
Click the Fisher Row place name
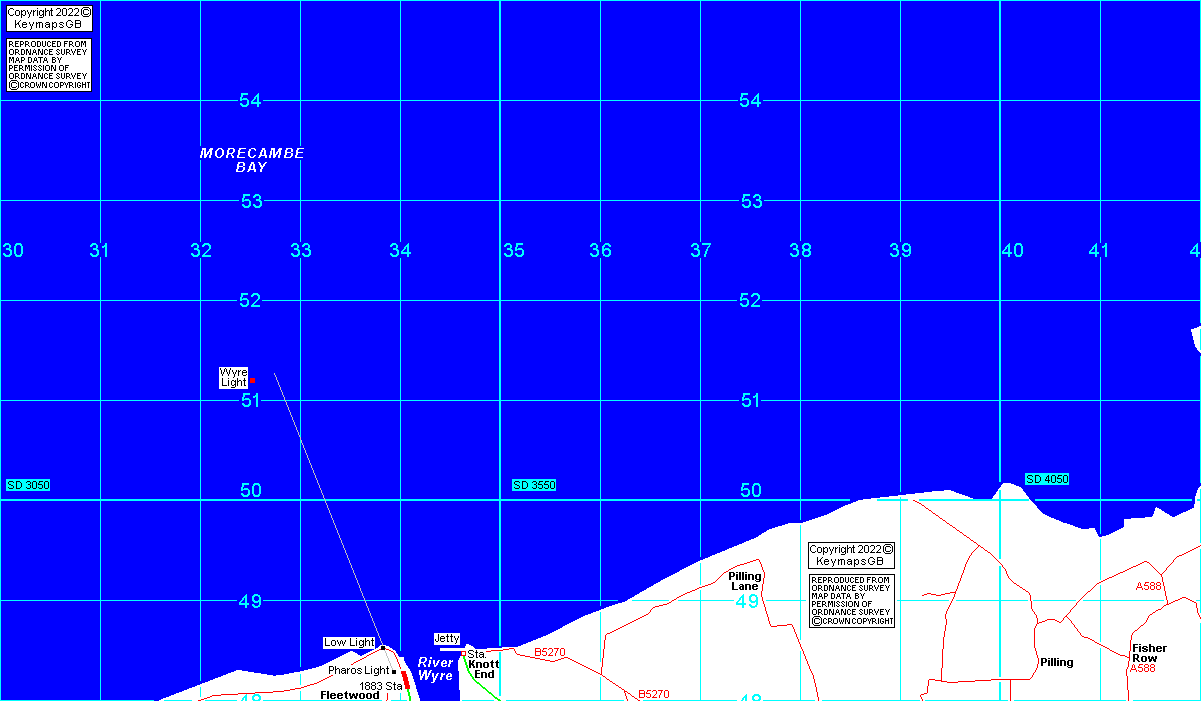pos(1149,653)
